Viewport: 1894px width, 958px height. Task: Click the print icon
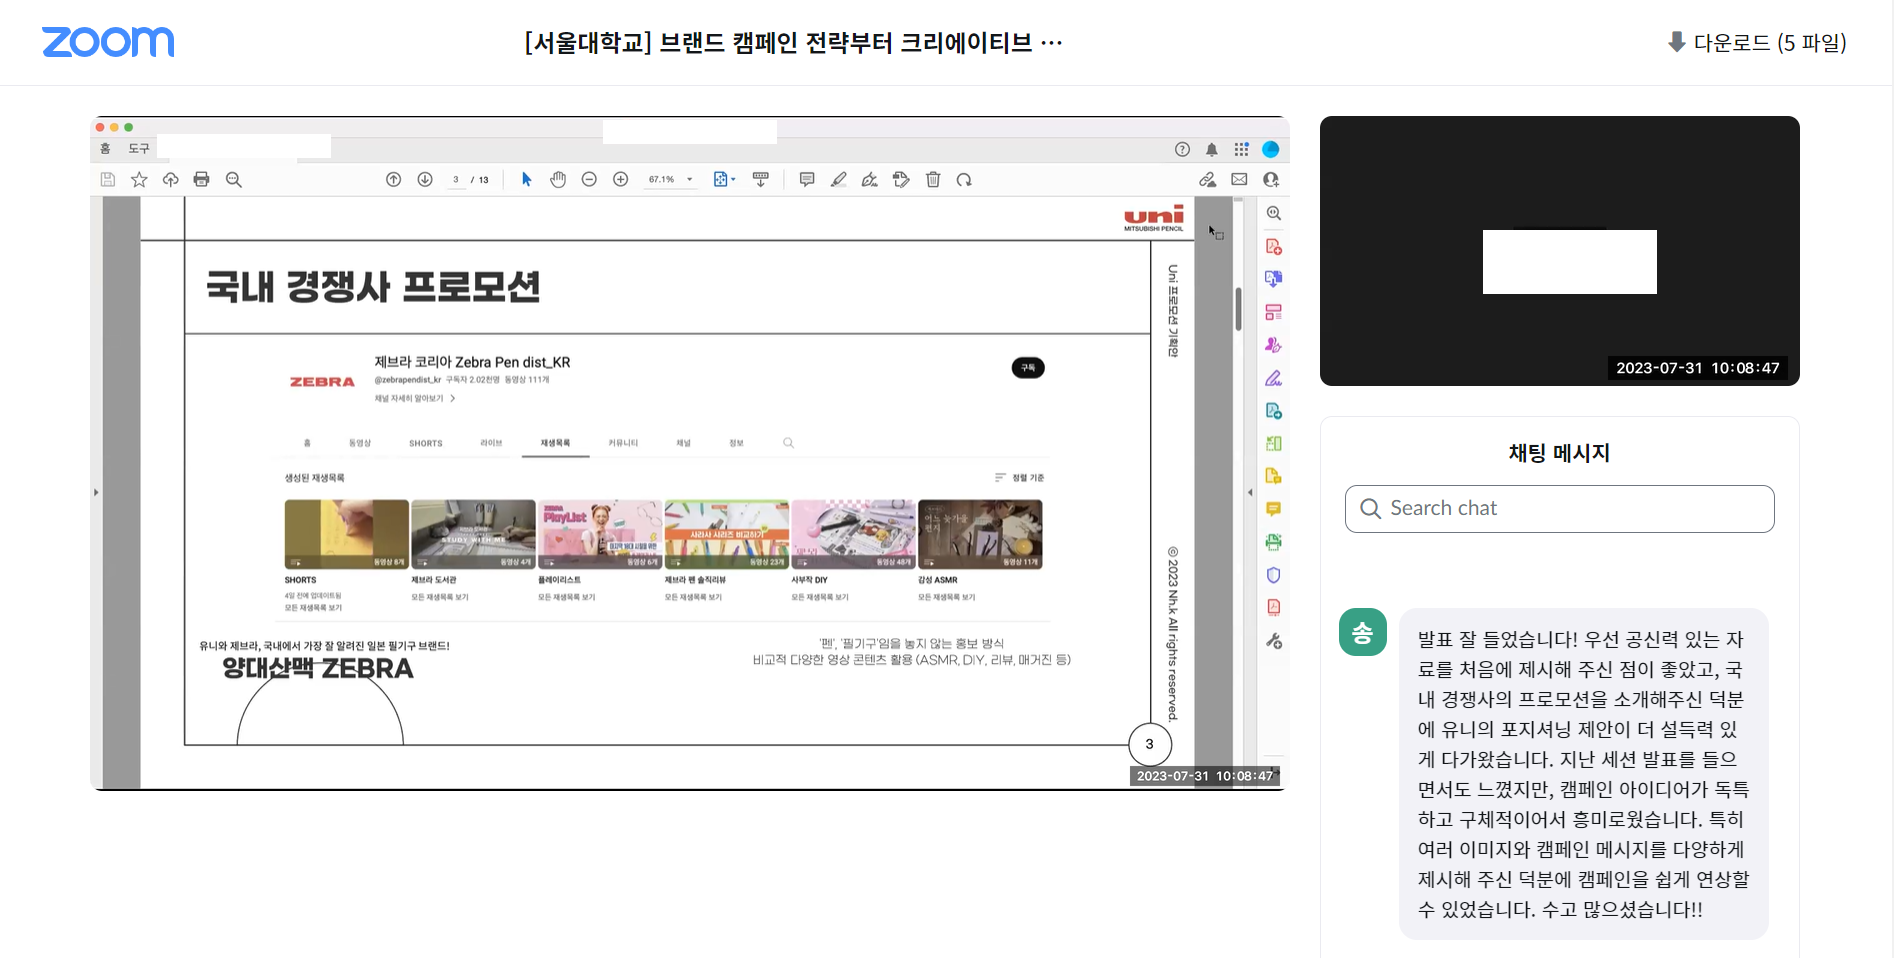pyautogui.click(x=202, y=179)
